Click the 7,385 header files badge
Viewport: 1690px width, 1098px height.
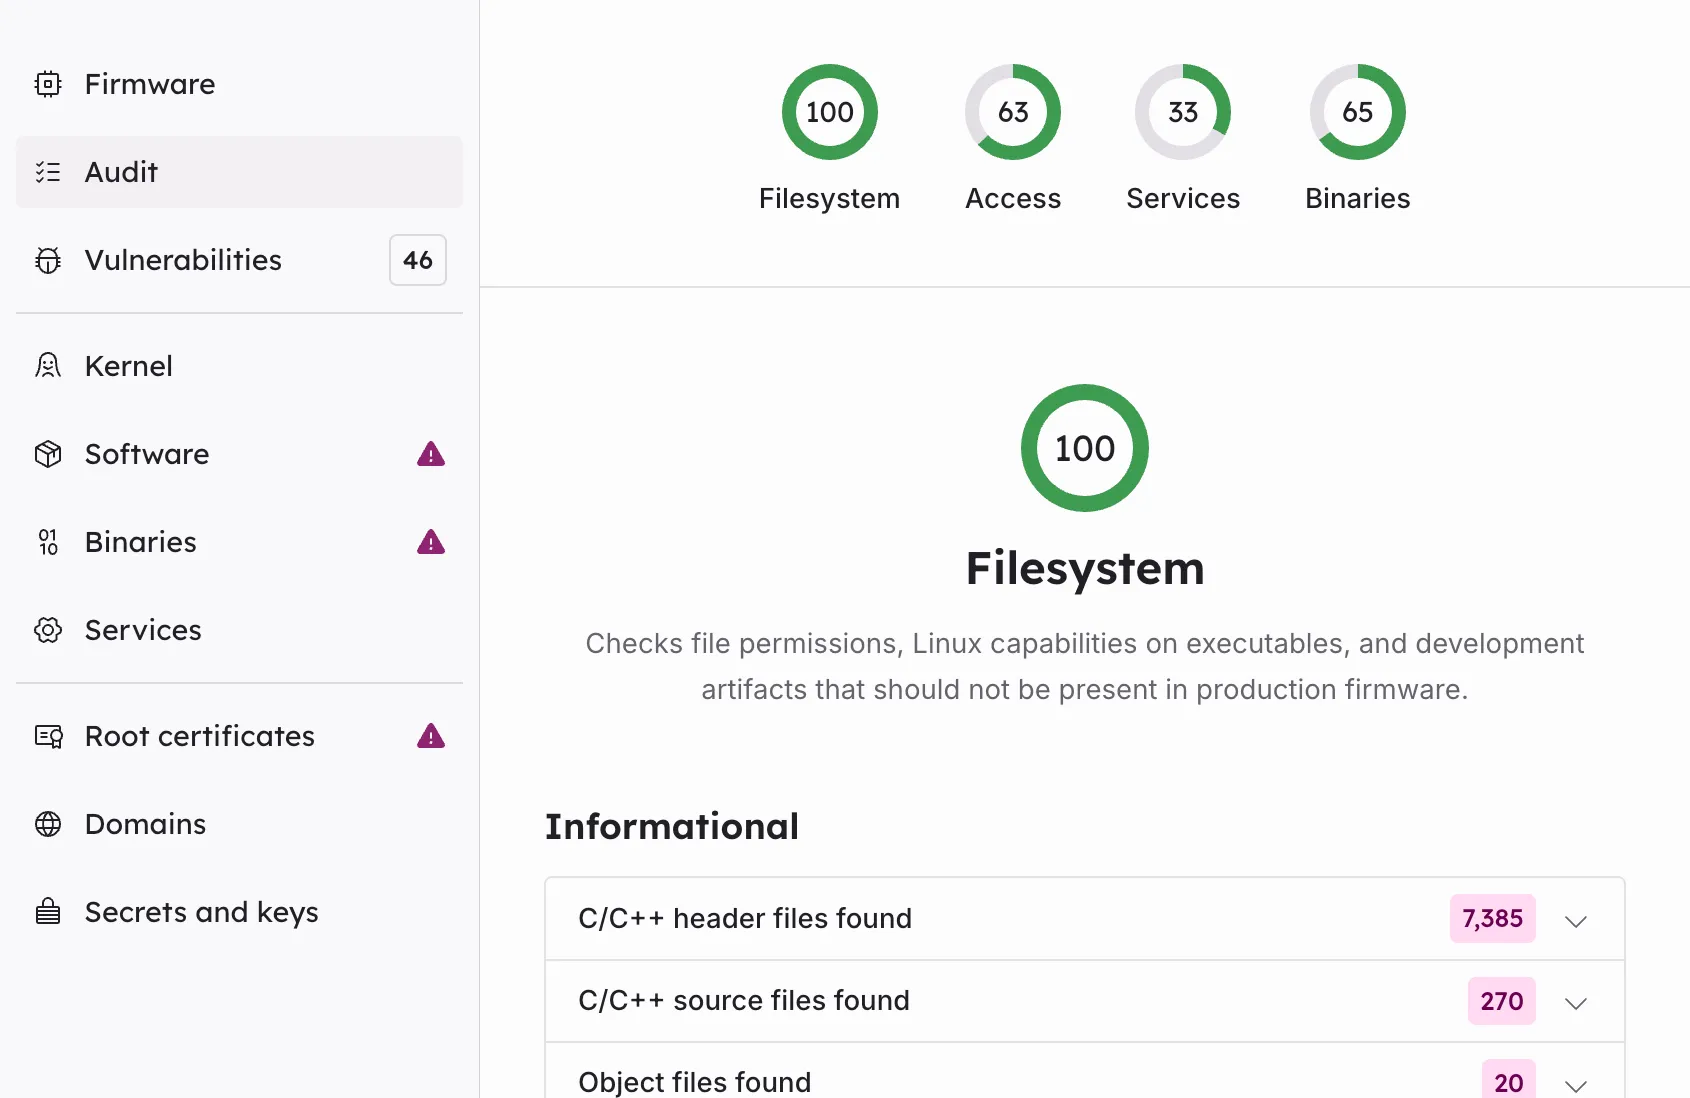[x=1492, y=918]
